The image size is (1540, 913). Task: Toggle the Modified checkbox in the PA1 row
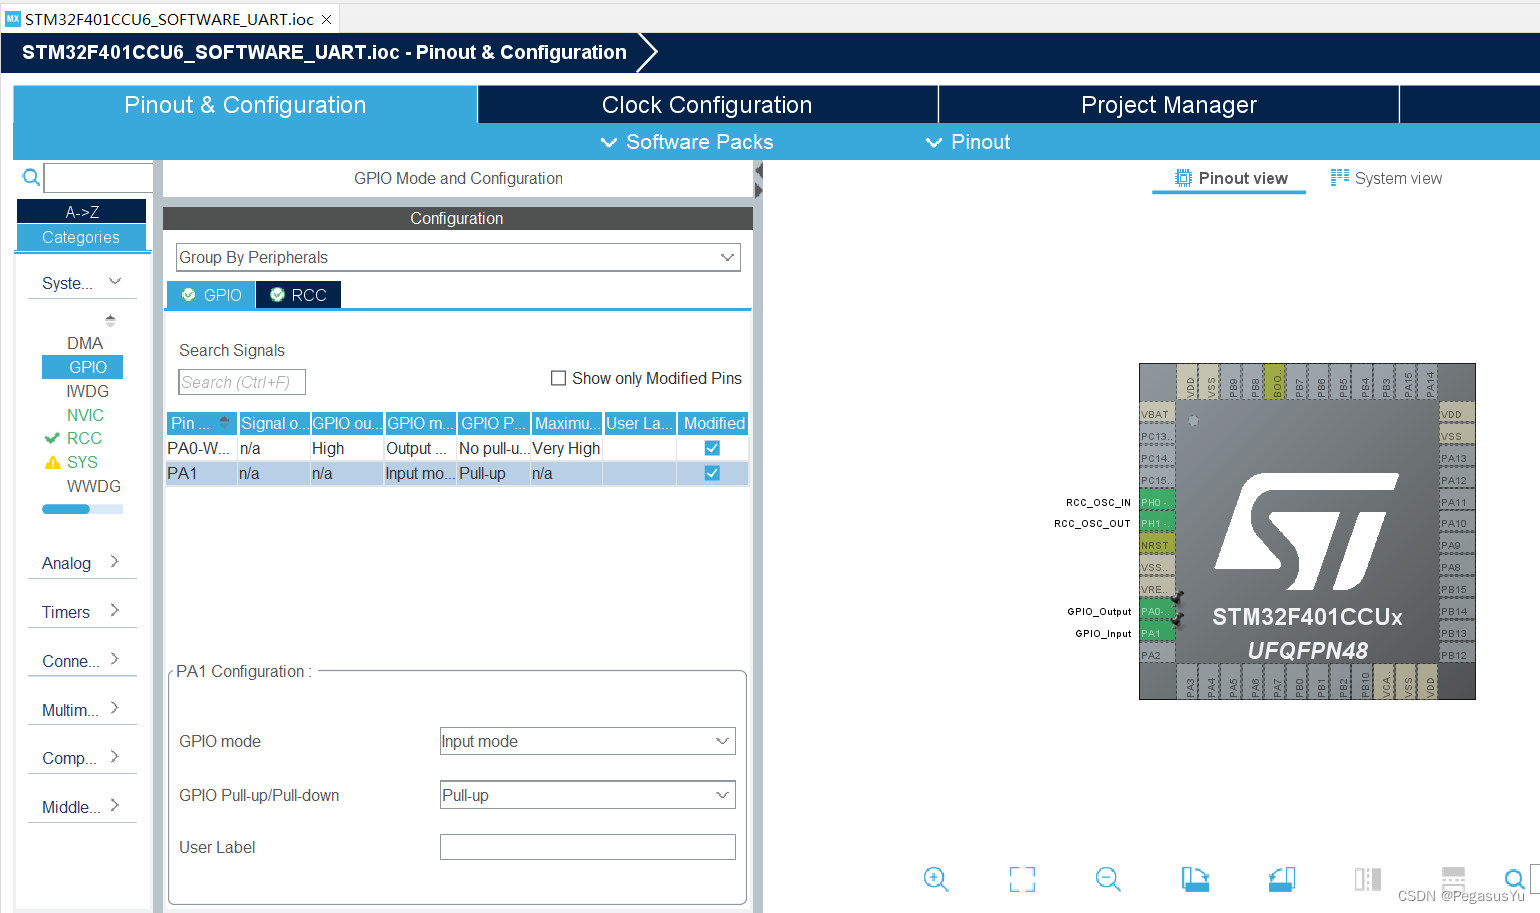[x=712, y=473]
